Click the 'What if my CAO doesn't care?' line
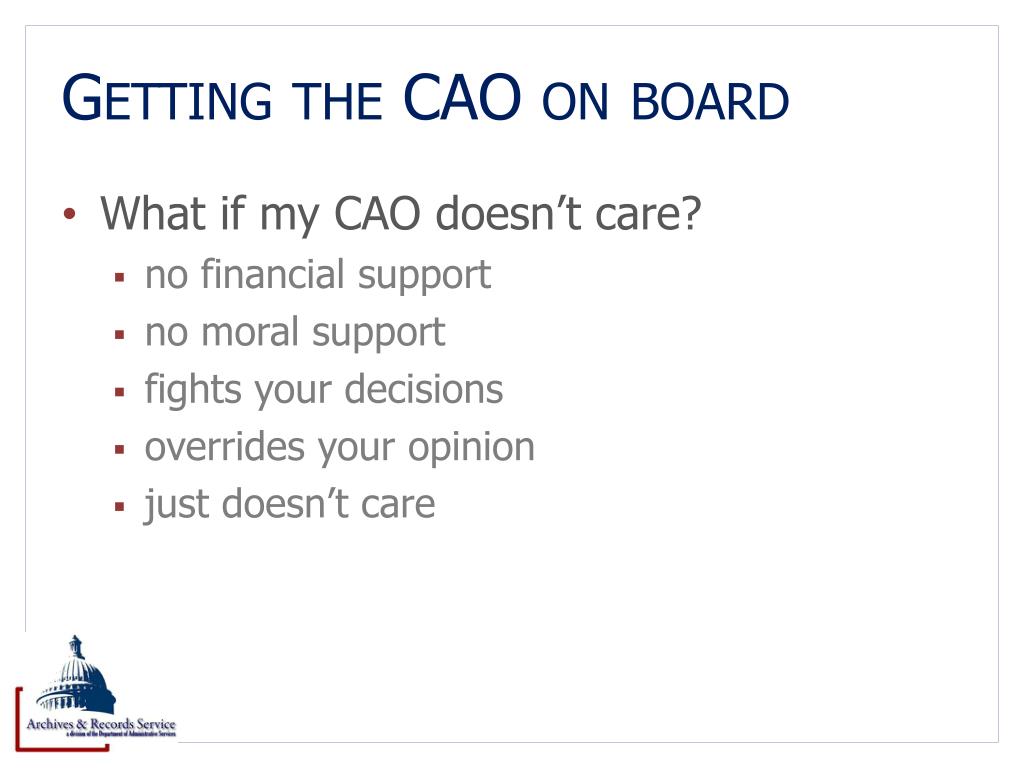 [400, 214]
